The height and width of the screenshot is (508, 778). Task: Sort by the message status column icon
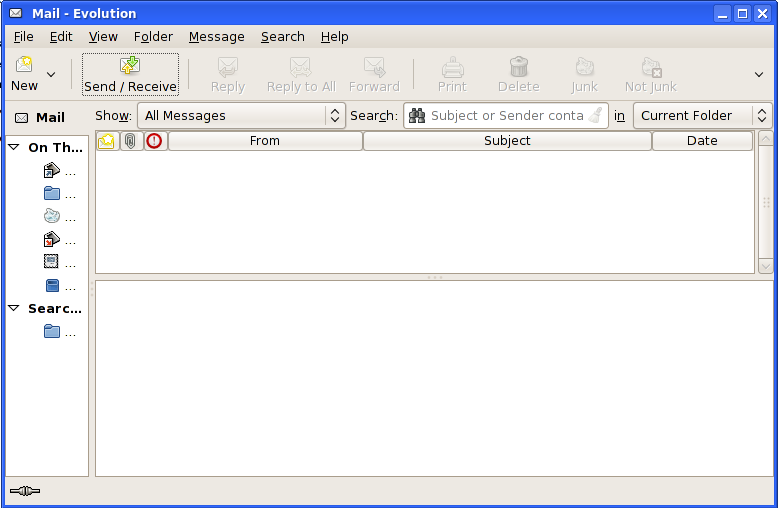[107, 141]
